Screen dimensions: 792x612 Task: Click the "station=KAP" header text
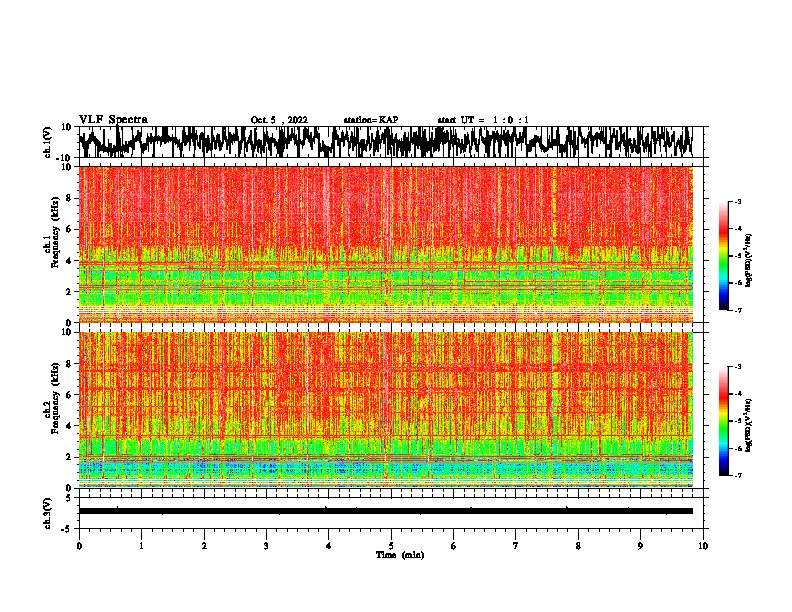coord(371,120)
